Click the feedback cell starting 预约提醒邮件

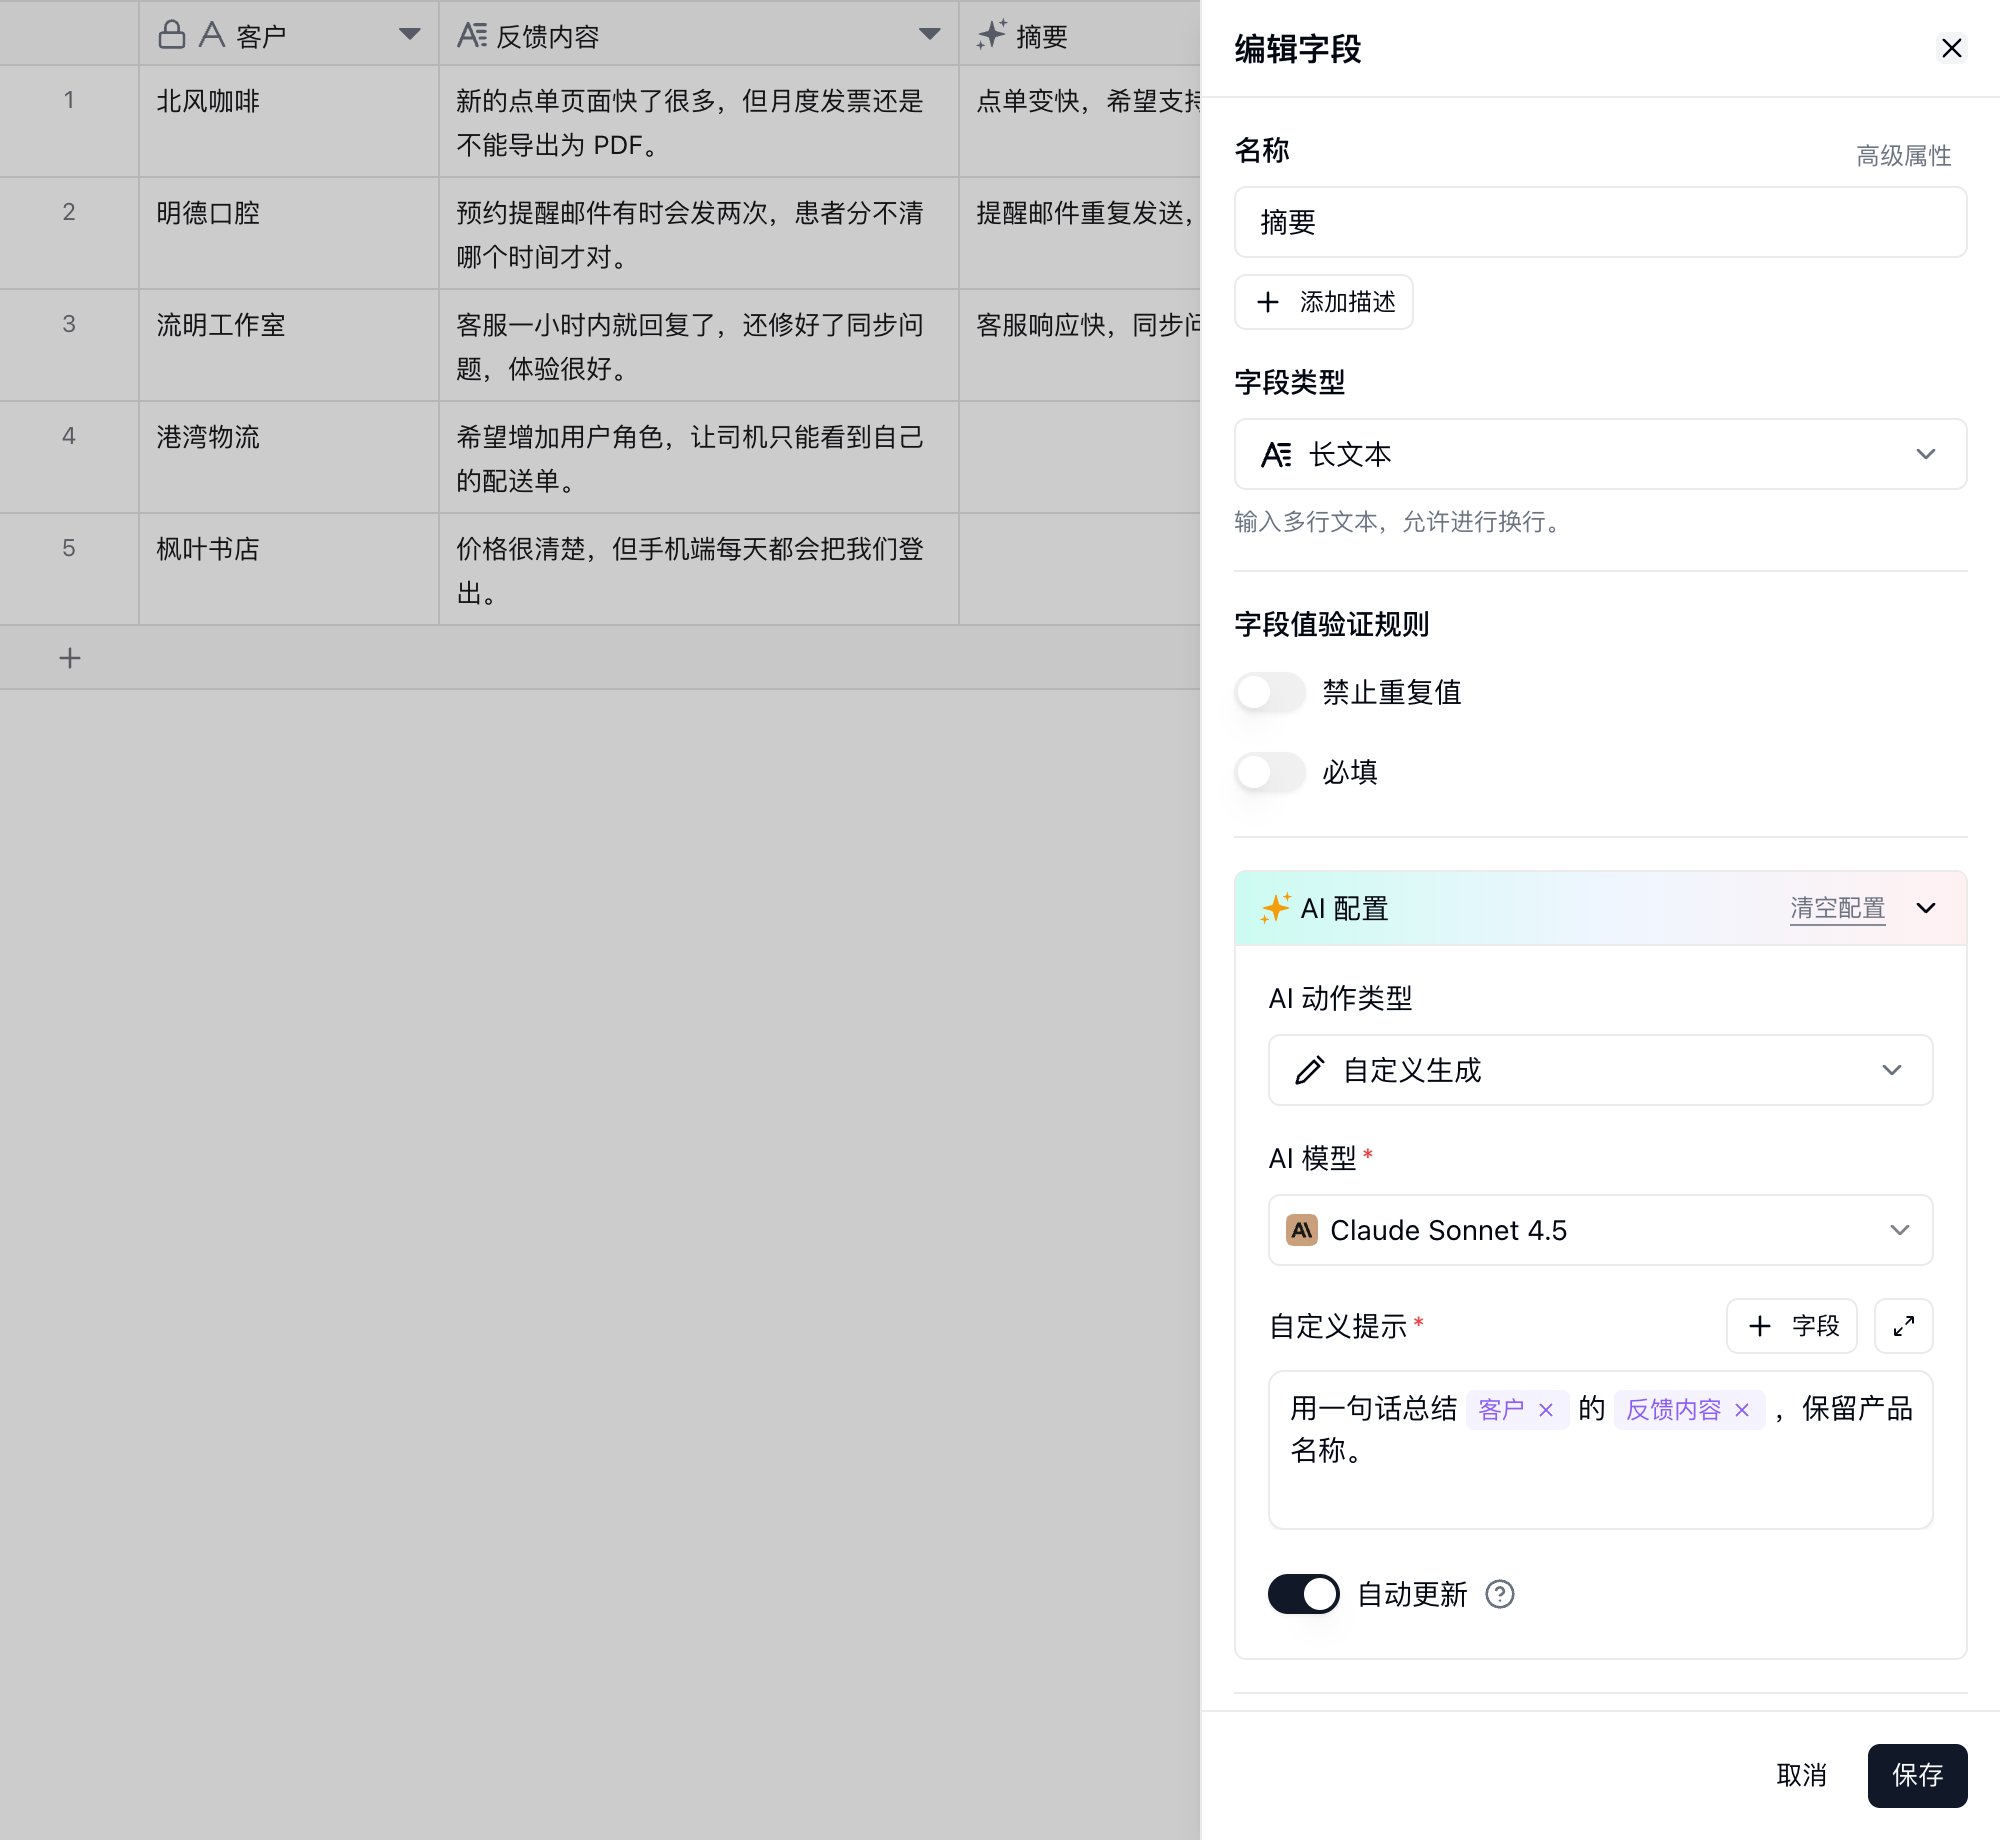(699, 234)
